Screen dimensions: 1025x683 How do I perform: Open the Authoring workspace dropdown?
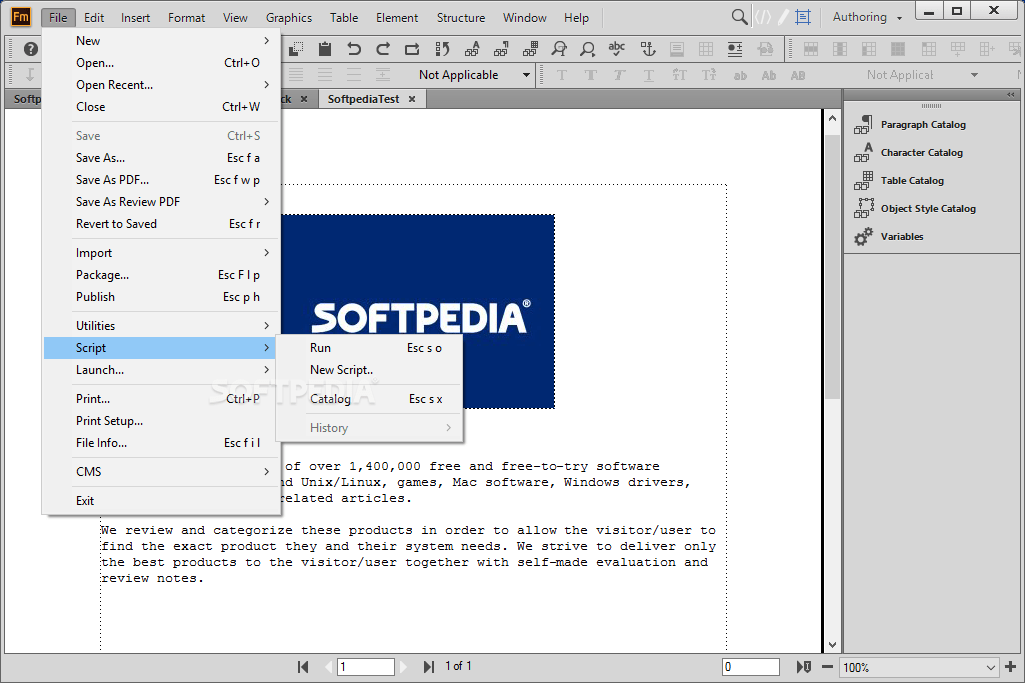pos(865,16)
